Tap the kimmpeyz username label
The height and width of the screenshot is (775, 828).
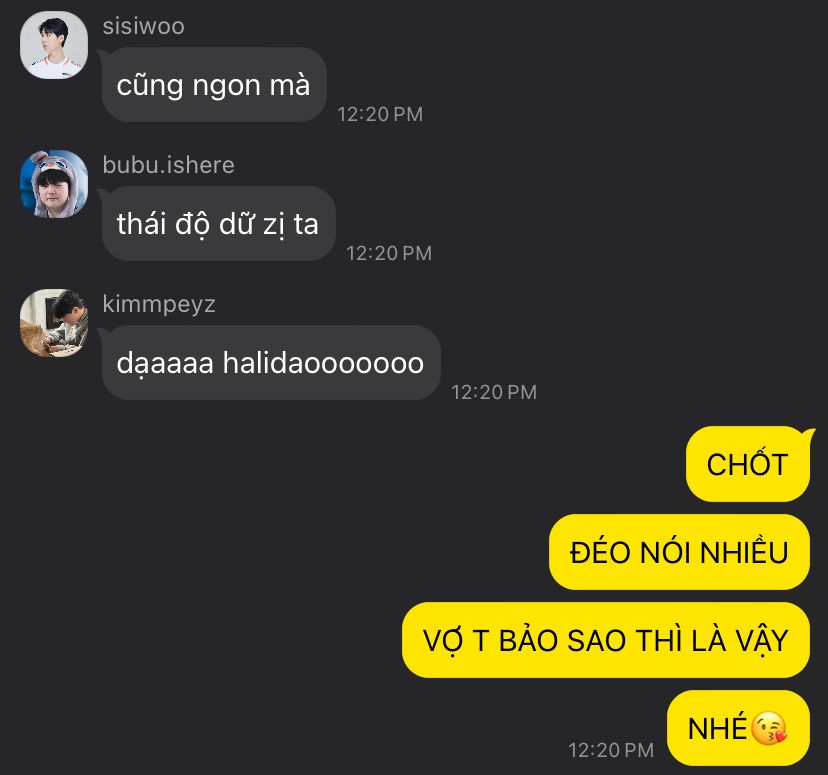159,305
